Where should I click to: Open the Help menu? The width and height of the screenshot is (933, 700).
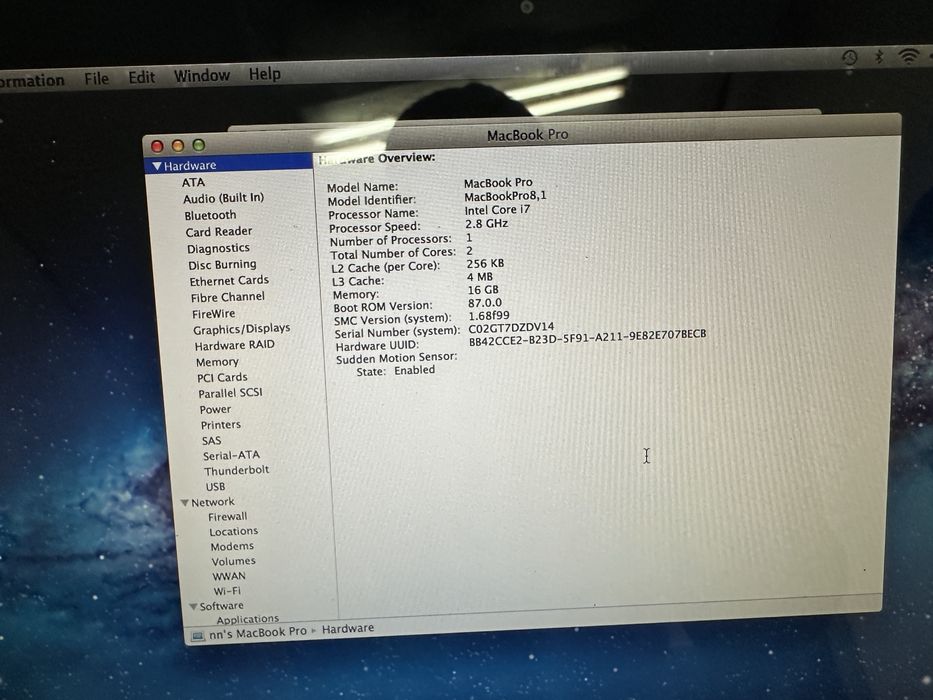pyautogui.click(x=265, y=74)
